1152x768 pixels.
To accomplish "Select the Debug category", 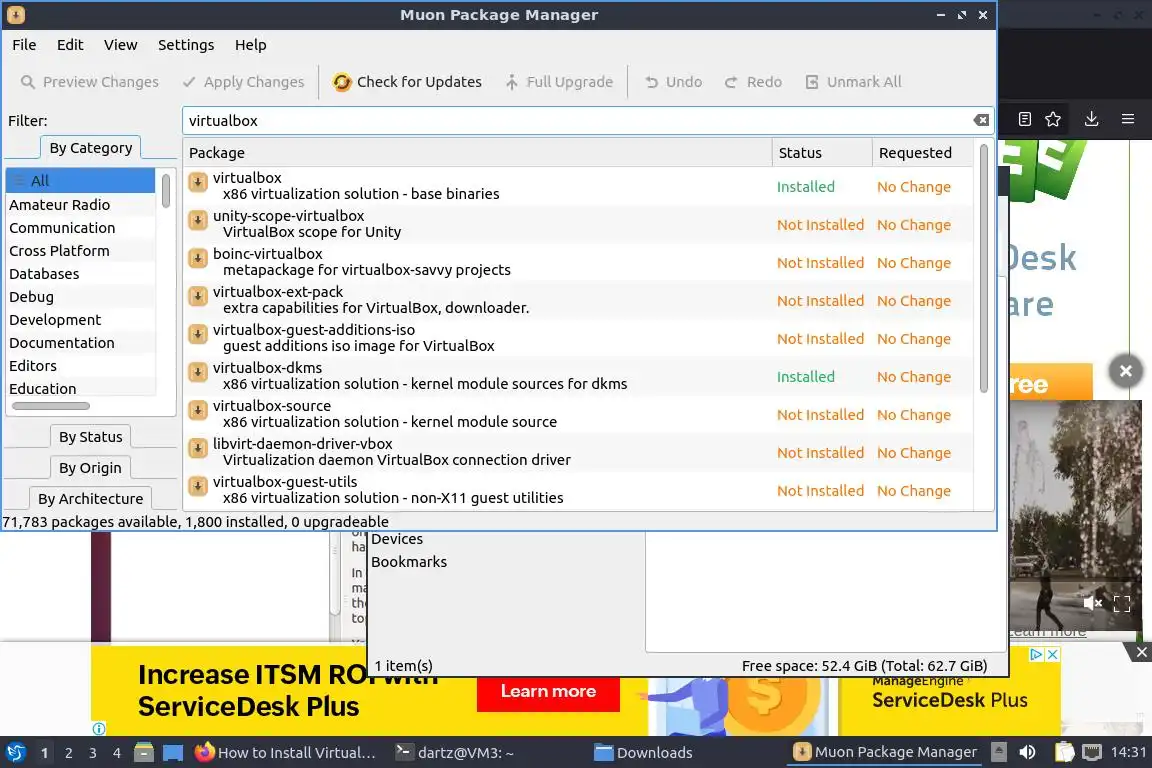I will 81,296.
